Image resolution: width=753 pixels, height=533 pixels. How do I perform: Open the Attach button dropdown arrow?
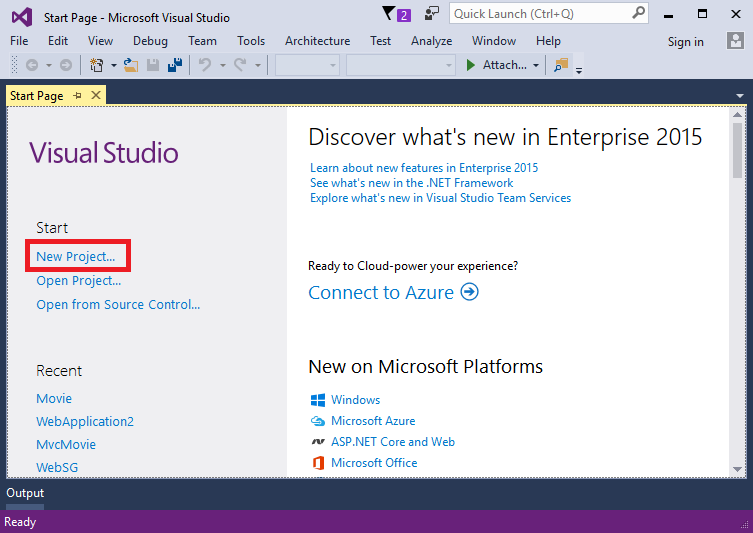coord(536,65)
